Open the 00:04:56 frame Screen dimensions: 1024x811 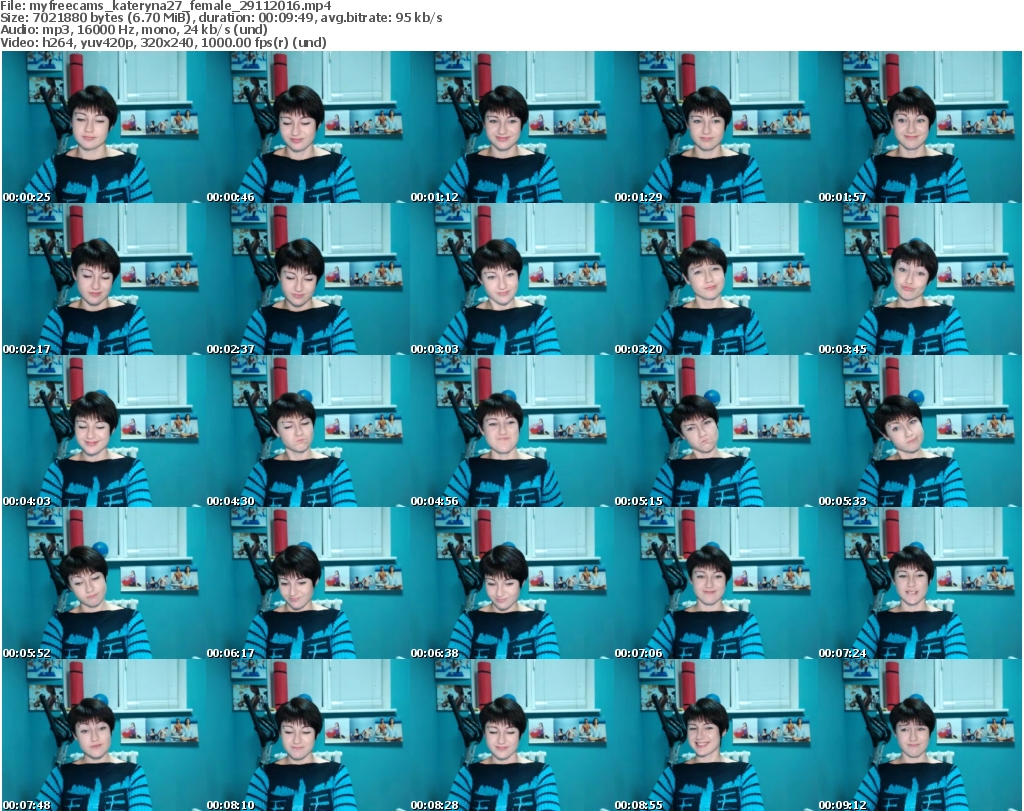(x=511, y=431)
